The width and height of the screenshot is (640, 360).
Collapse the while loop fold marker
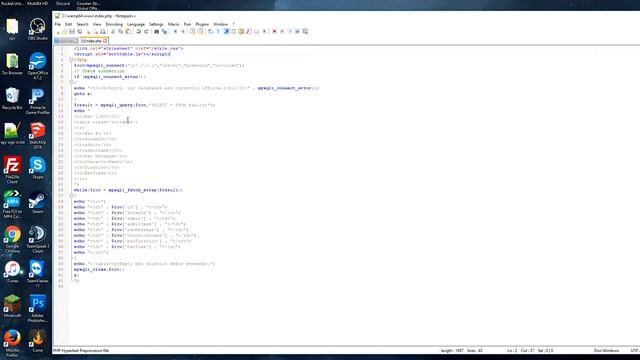point(71,196)
